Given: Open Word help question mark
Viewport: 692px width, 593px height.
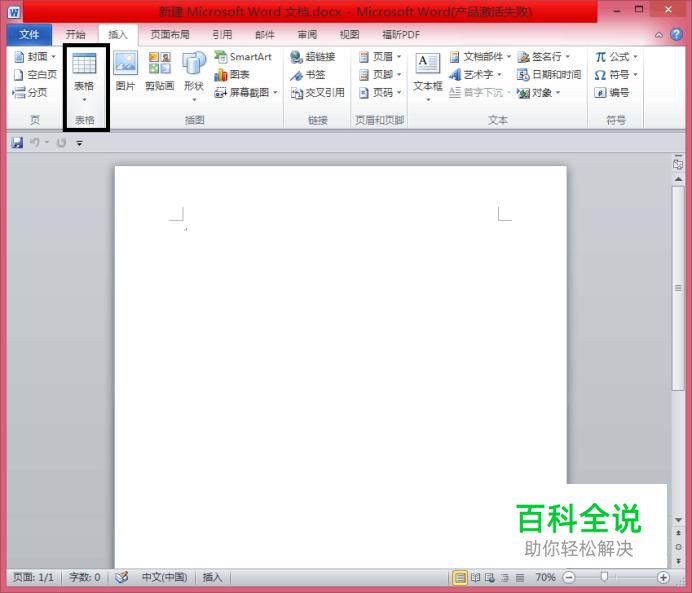Looking at the screenshot, I should tap(676, 34).
